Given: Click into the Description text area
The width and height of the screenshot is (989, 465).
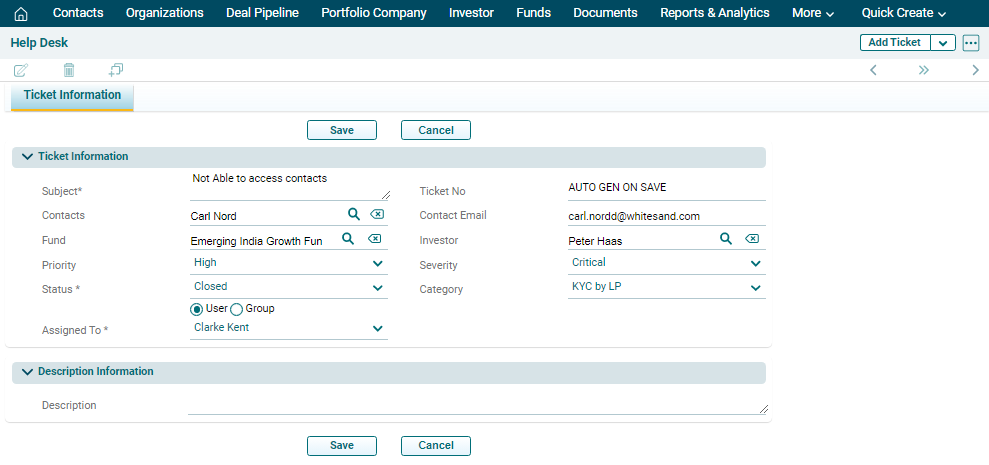Looking at the screenshot, I should pos(476,404).
